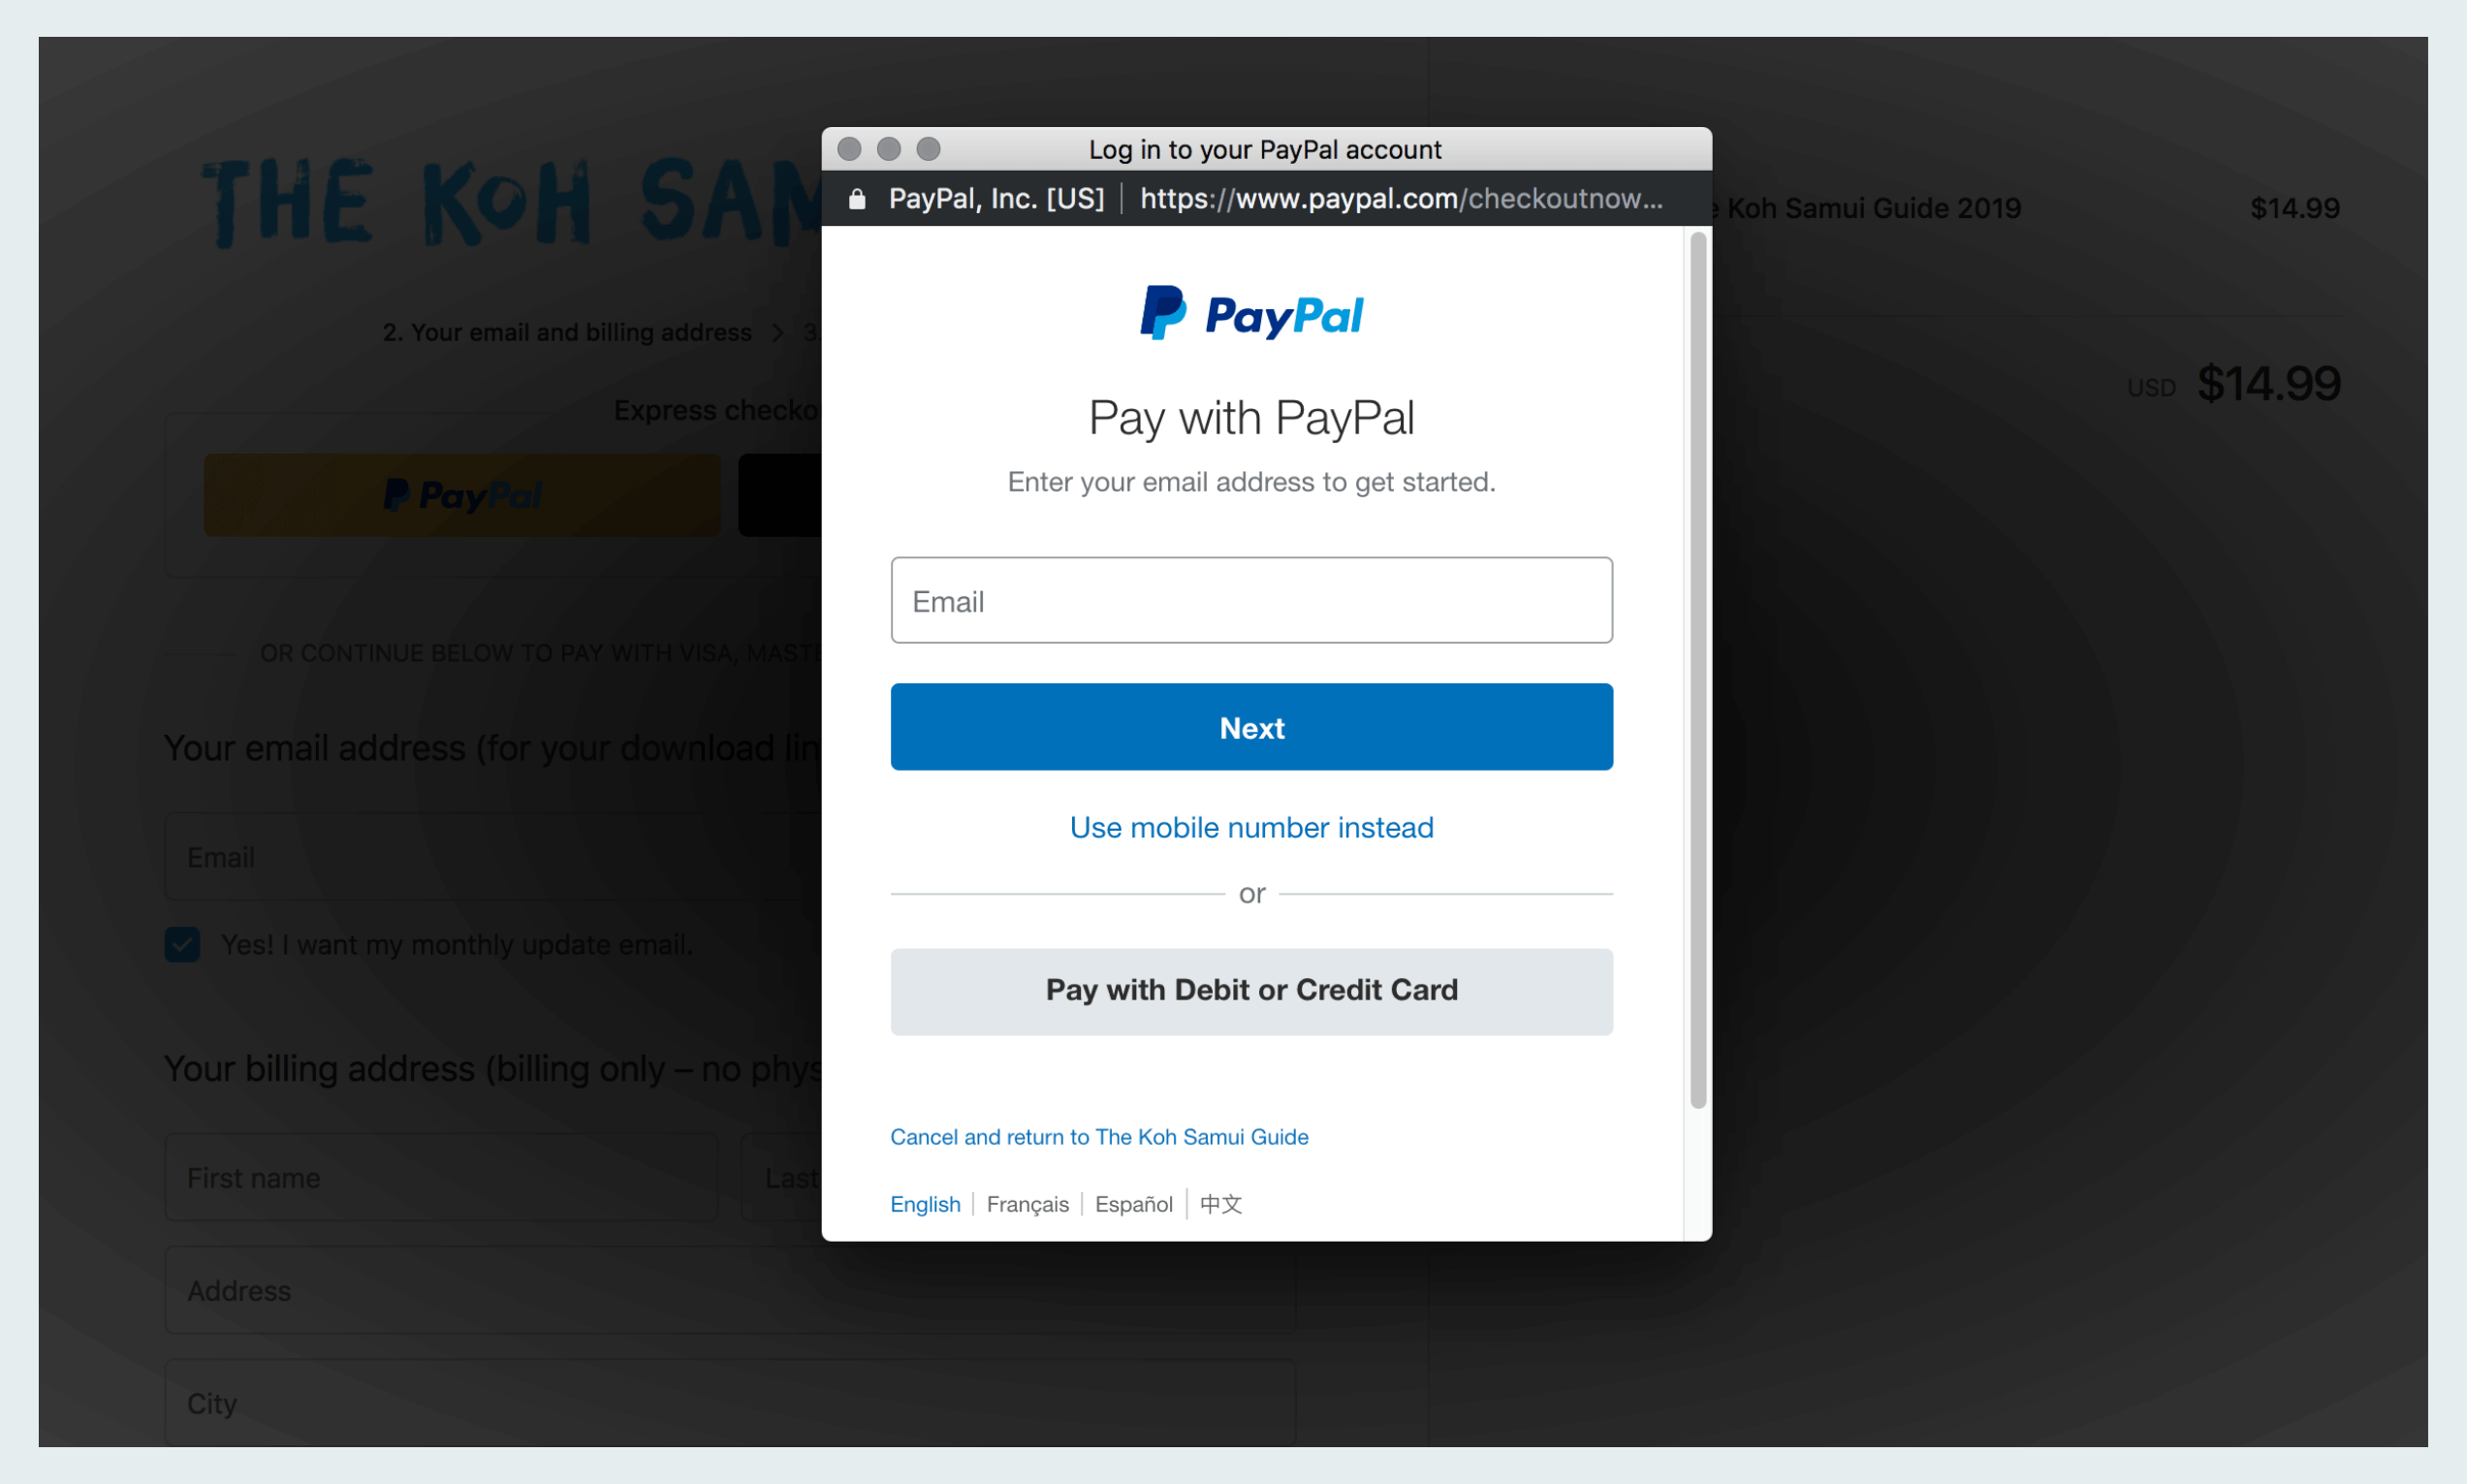Expand the language selector dropdown
Viewport: 2467px width, 1484px height.
[924, 1204]
